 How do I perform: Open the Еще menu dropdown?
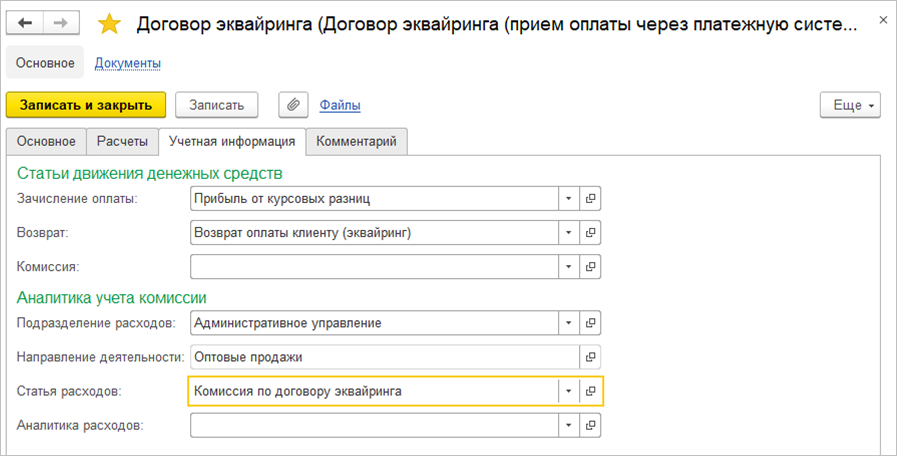click(x=850, y=105)
